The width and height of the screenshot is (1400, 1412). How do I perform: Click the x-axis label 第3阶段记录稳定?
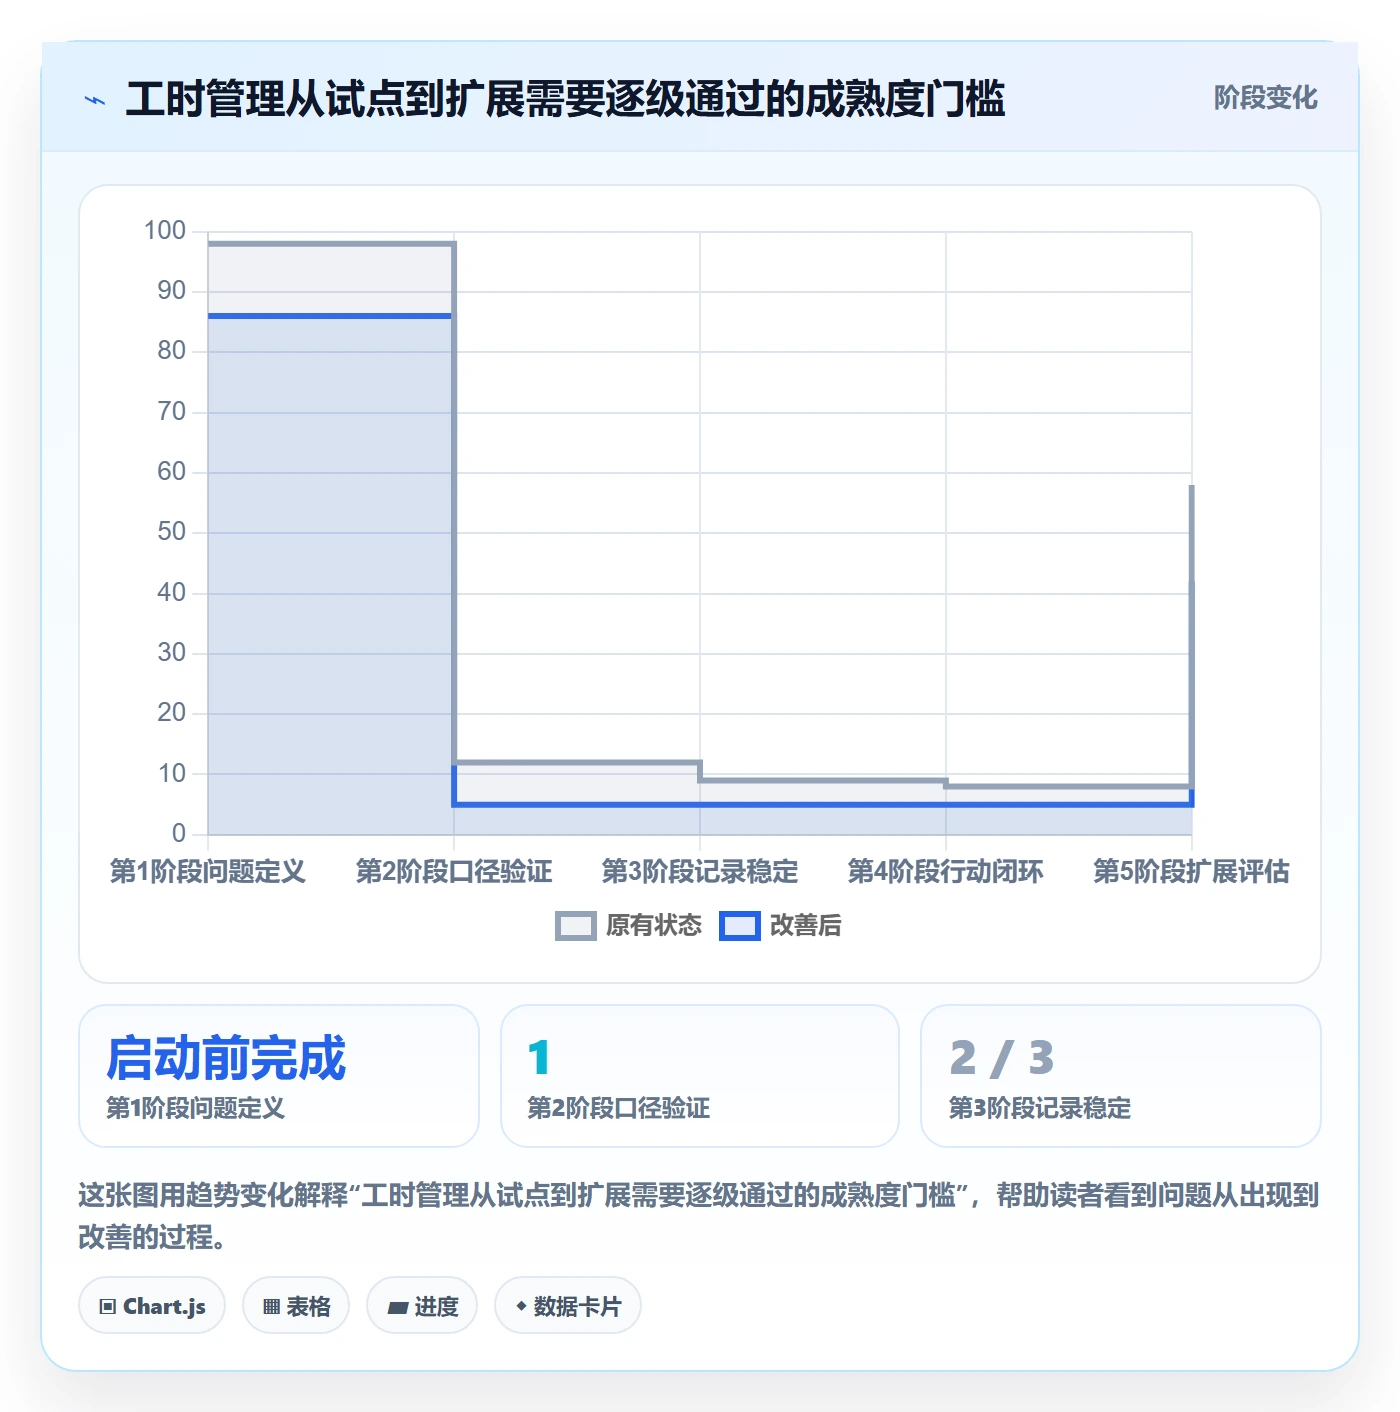point(700,872)
